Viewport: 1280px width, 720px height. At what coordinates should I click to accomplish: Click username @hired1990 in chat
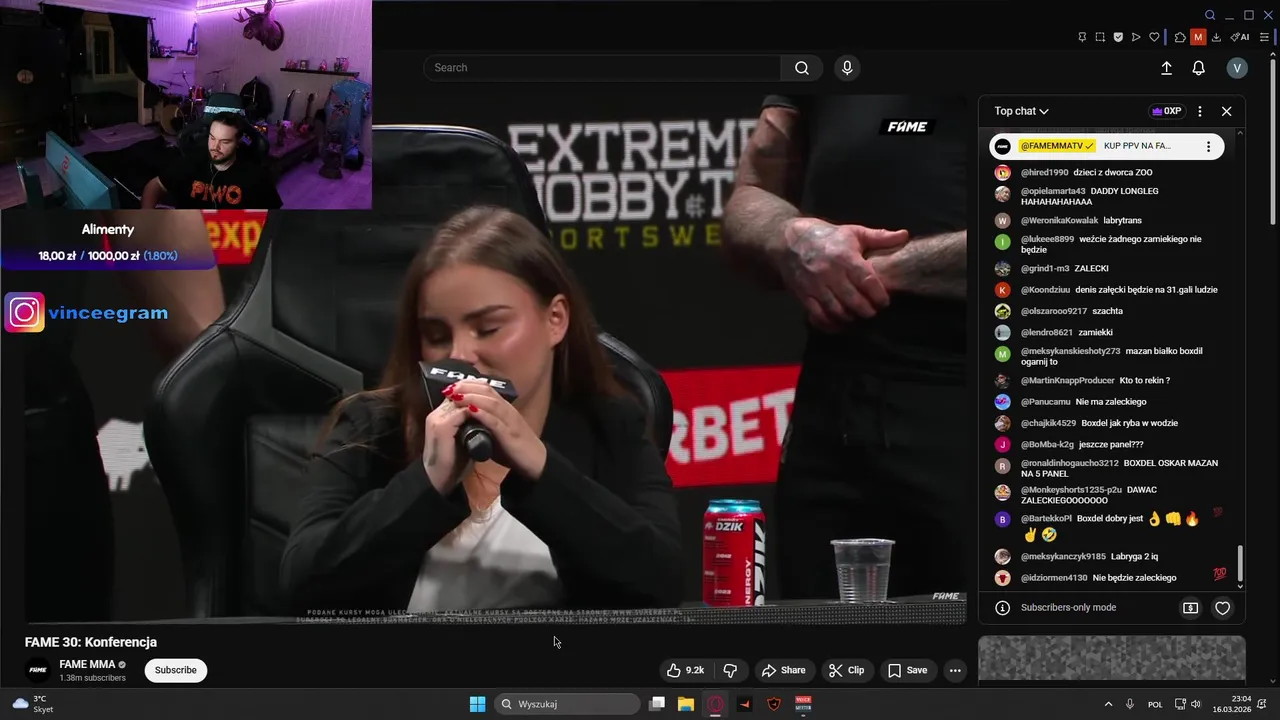coord(1044,173)
